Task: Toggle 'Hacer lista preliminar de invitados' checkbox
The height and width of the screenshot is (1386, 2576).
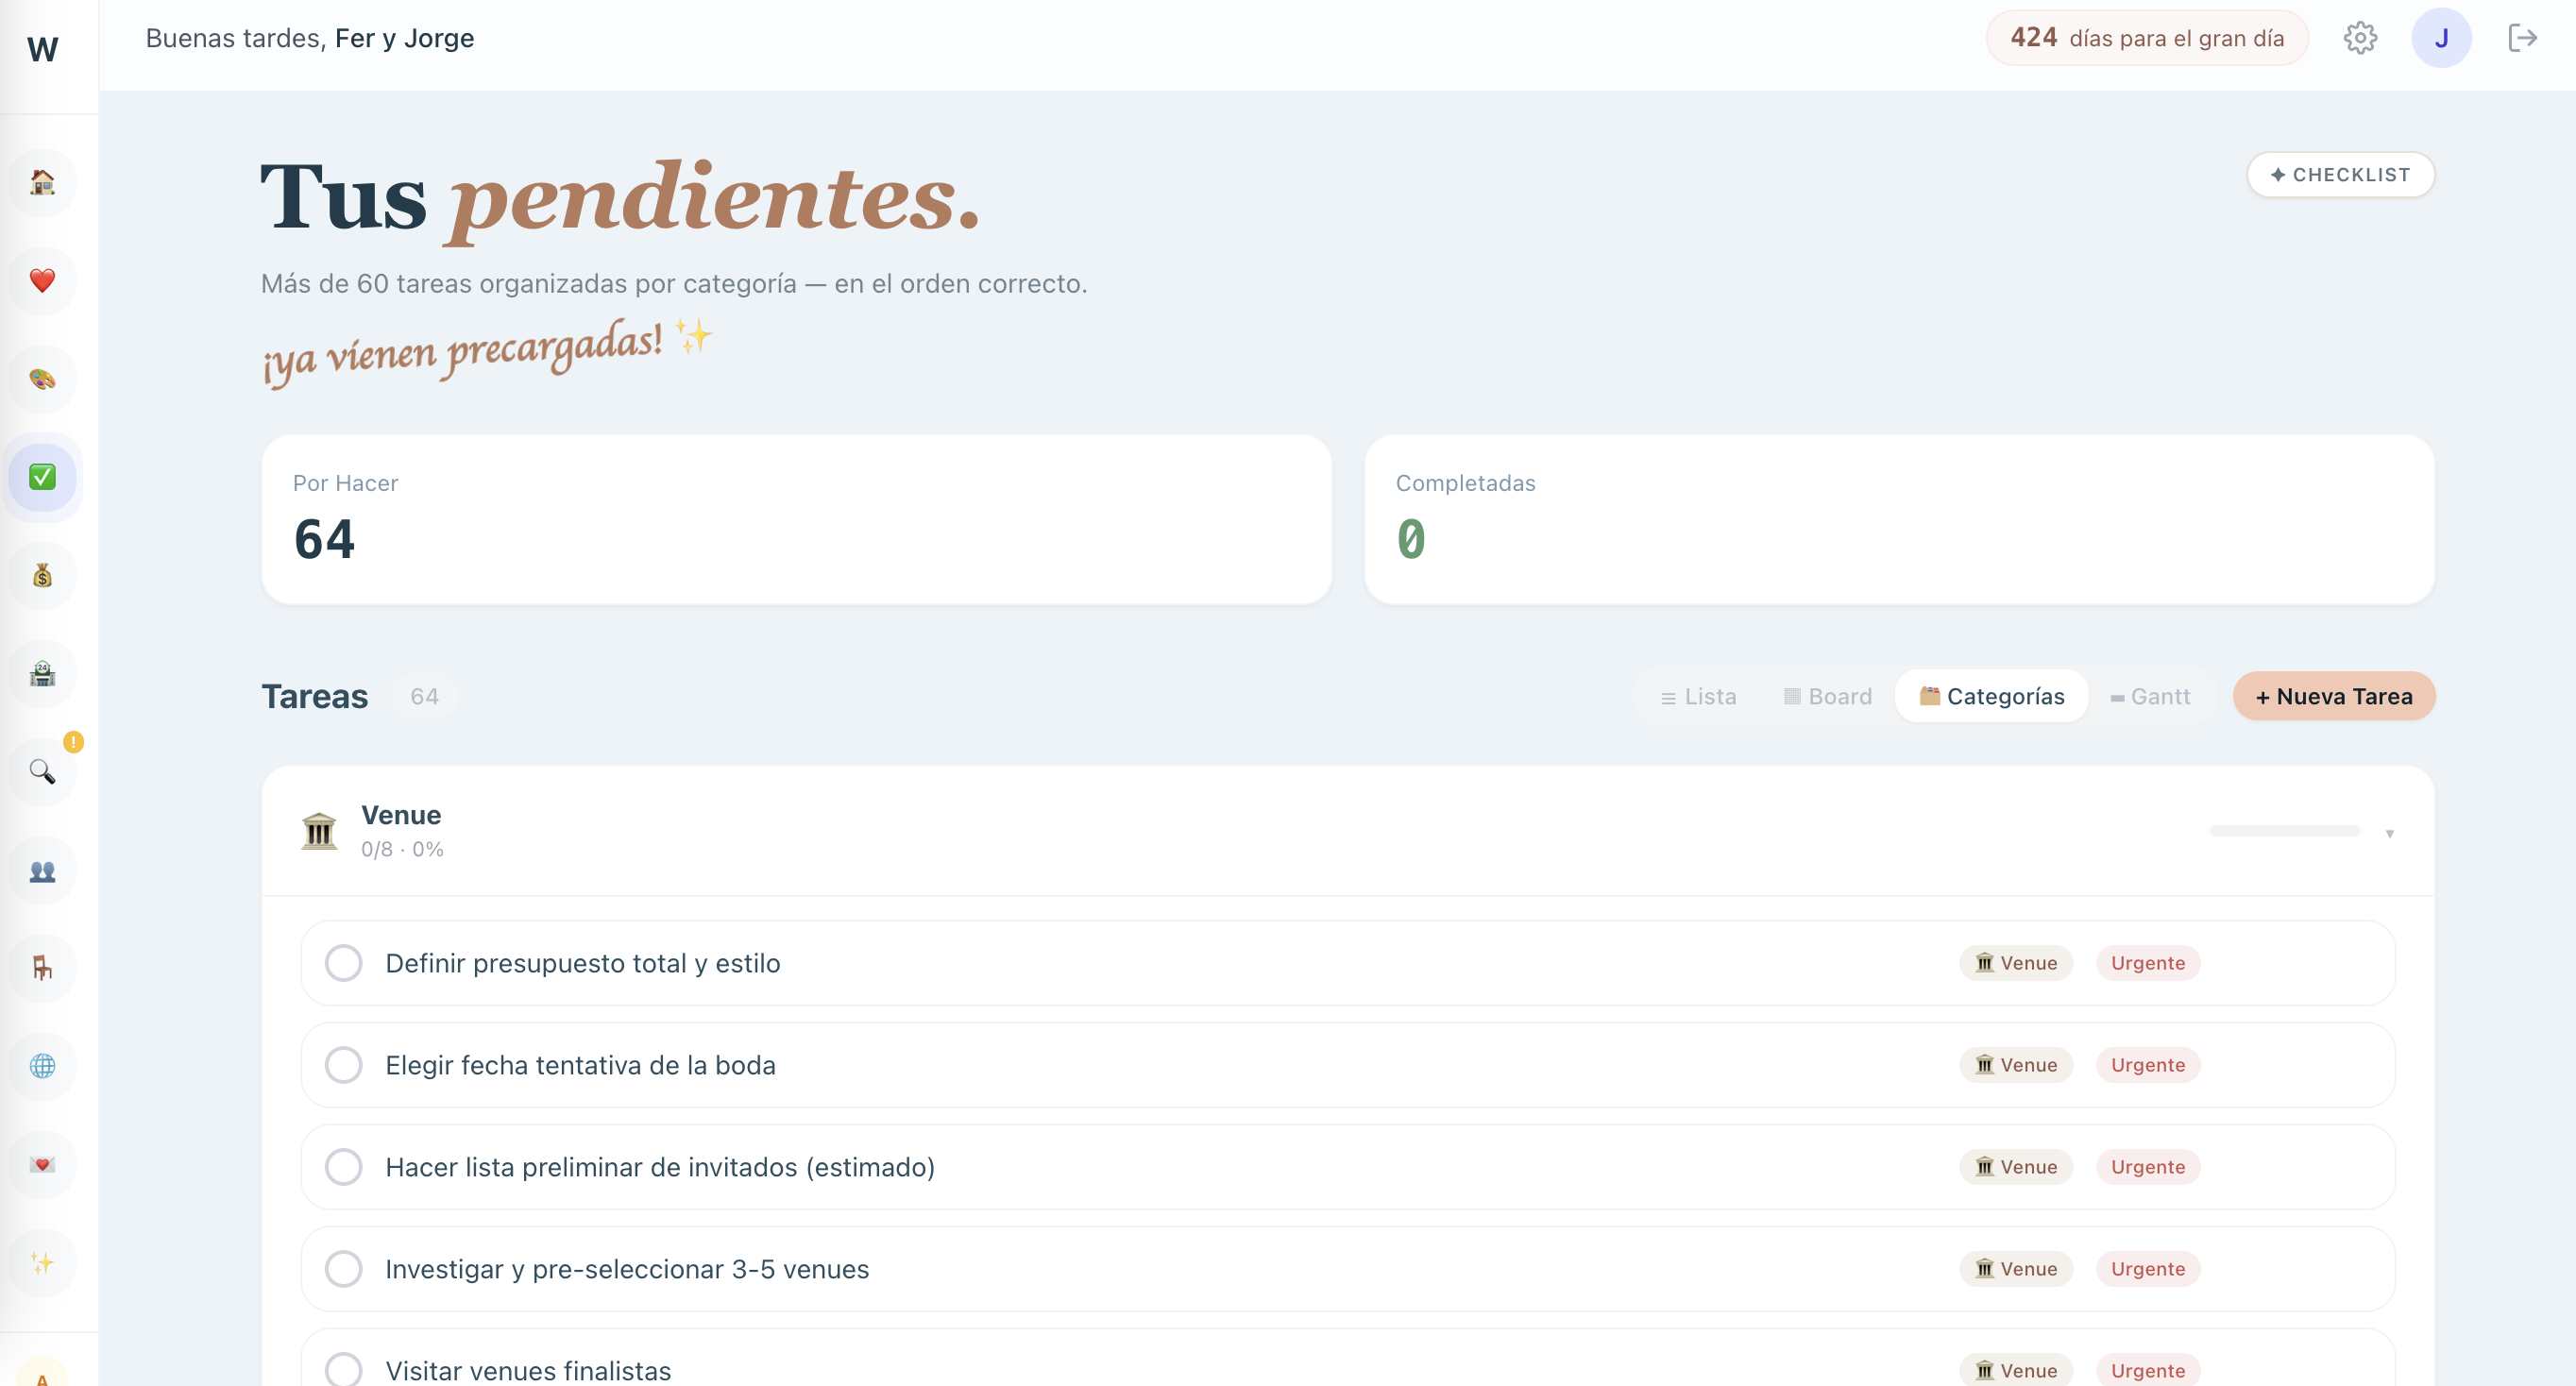Action: tap(343, 1167)
